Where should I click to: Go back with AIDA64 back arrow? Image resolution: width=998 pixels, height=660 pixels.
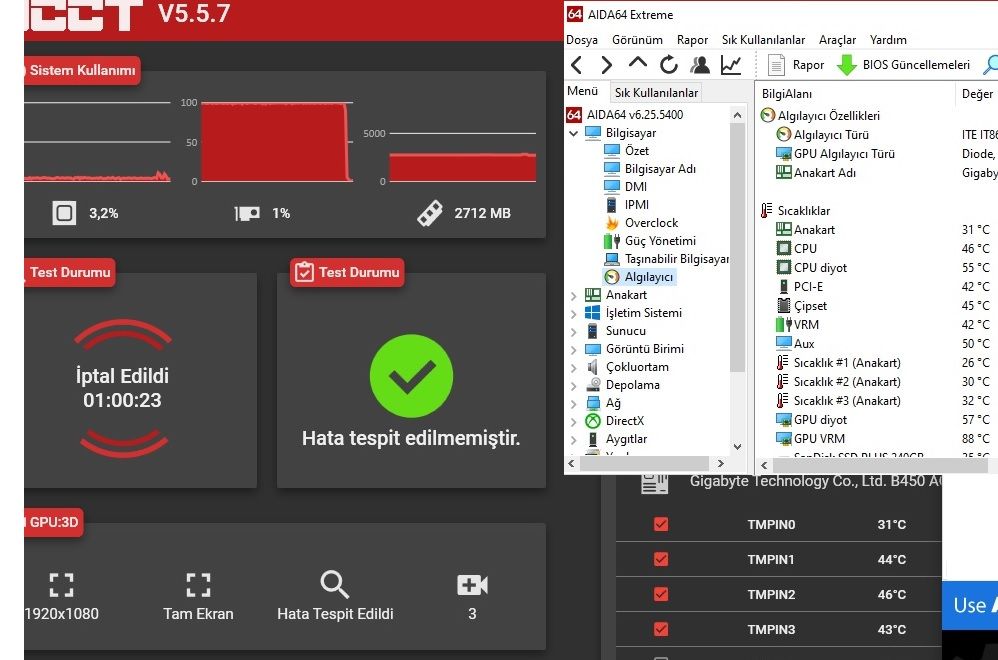click(577, 65)
